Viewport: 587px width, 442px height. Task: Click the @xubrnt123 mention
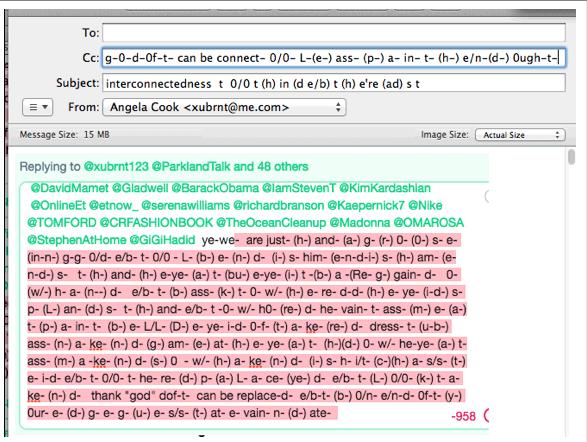click(x=116, y=166)
